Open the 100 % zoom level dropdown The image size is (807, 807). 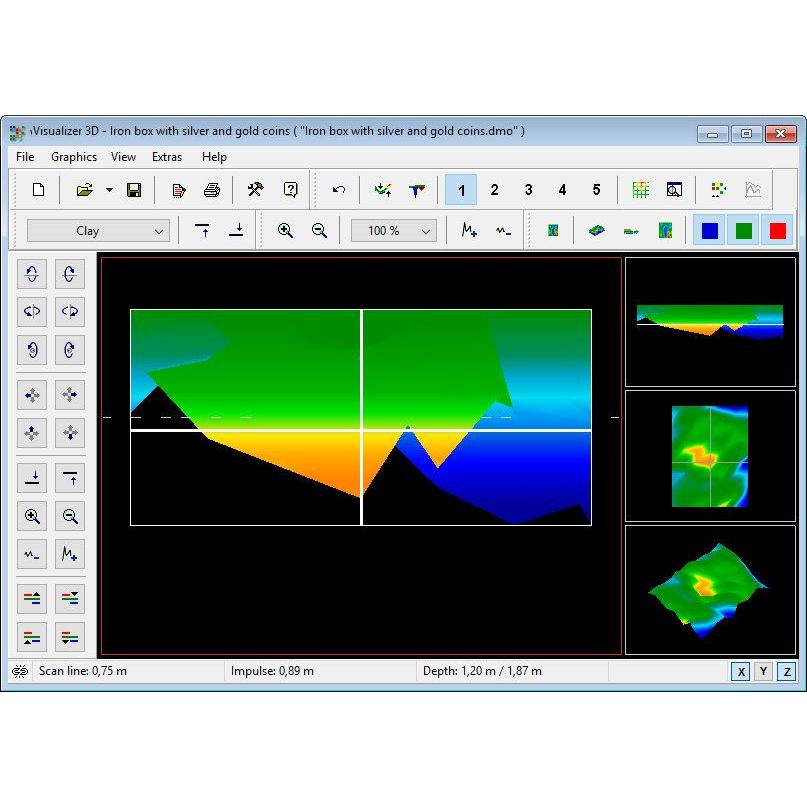point(393,231)
